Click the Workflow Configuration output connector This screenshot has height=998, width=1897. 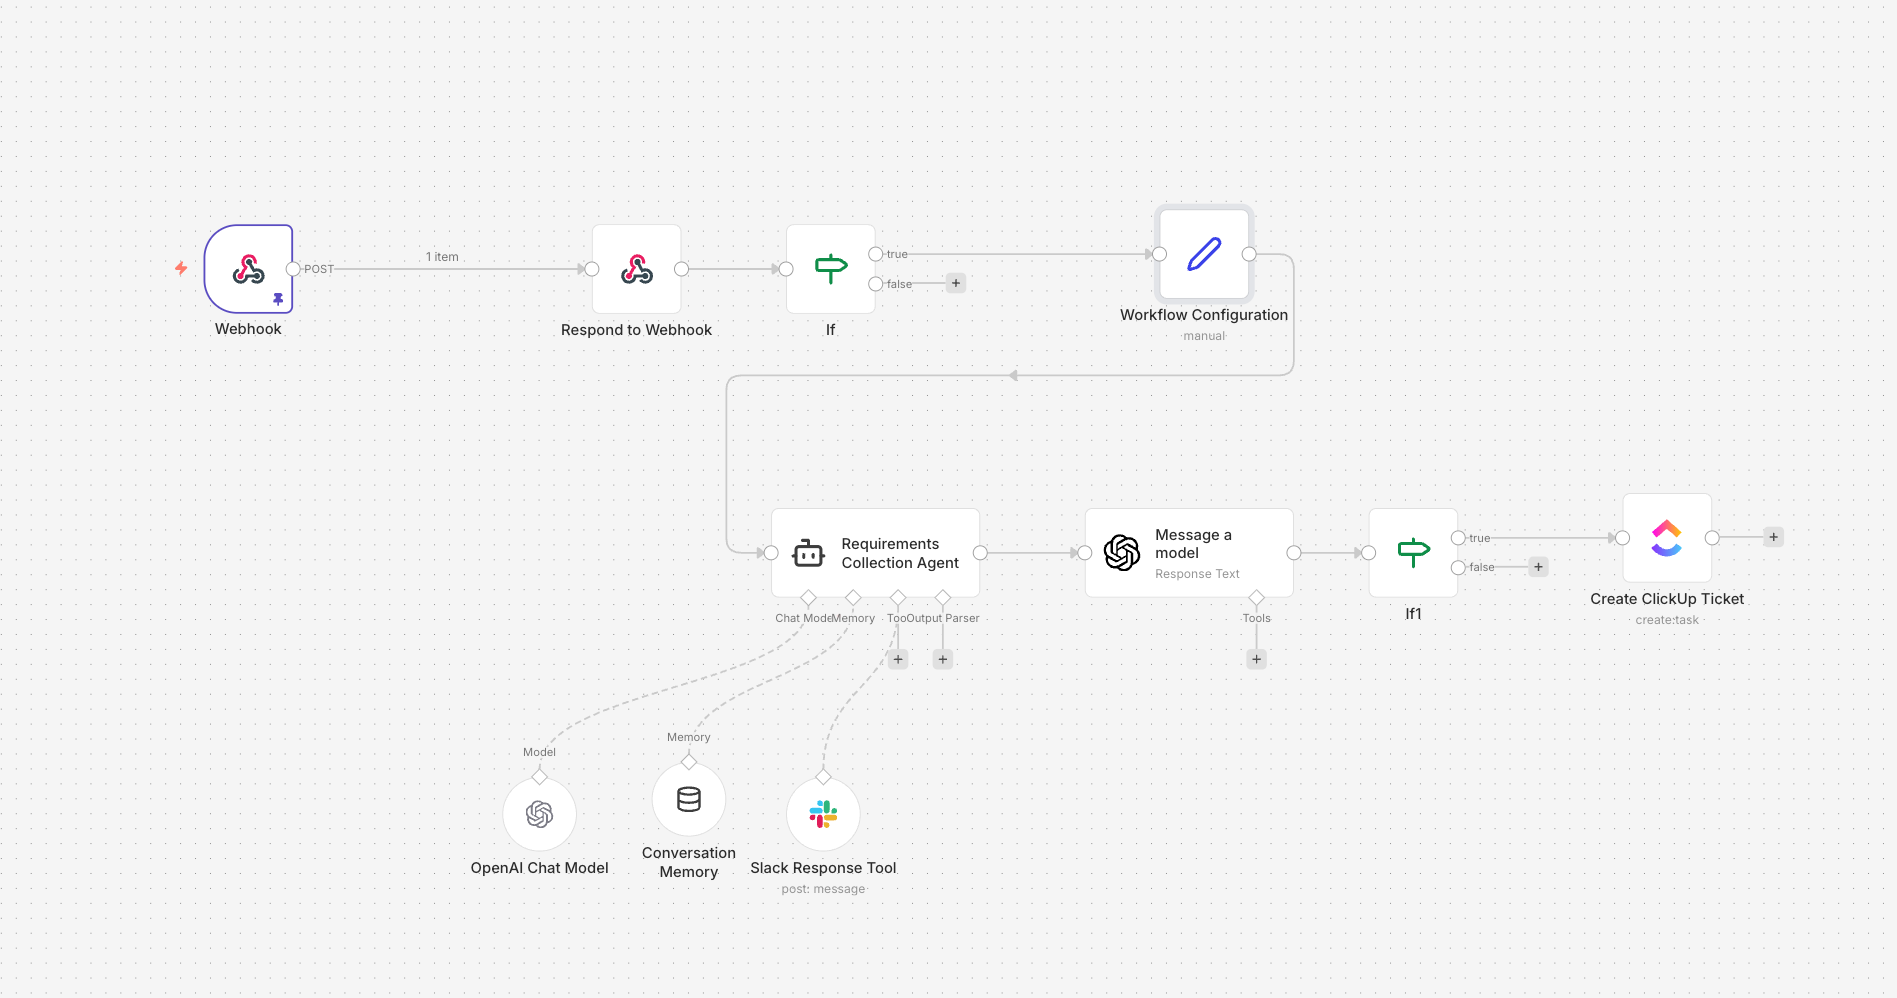pyautogui.click(x=1249, y=254)
